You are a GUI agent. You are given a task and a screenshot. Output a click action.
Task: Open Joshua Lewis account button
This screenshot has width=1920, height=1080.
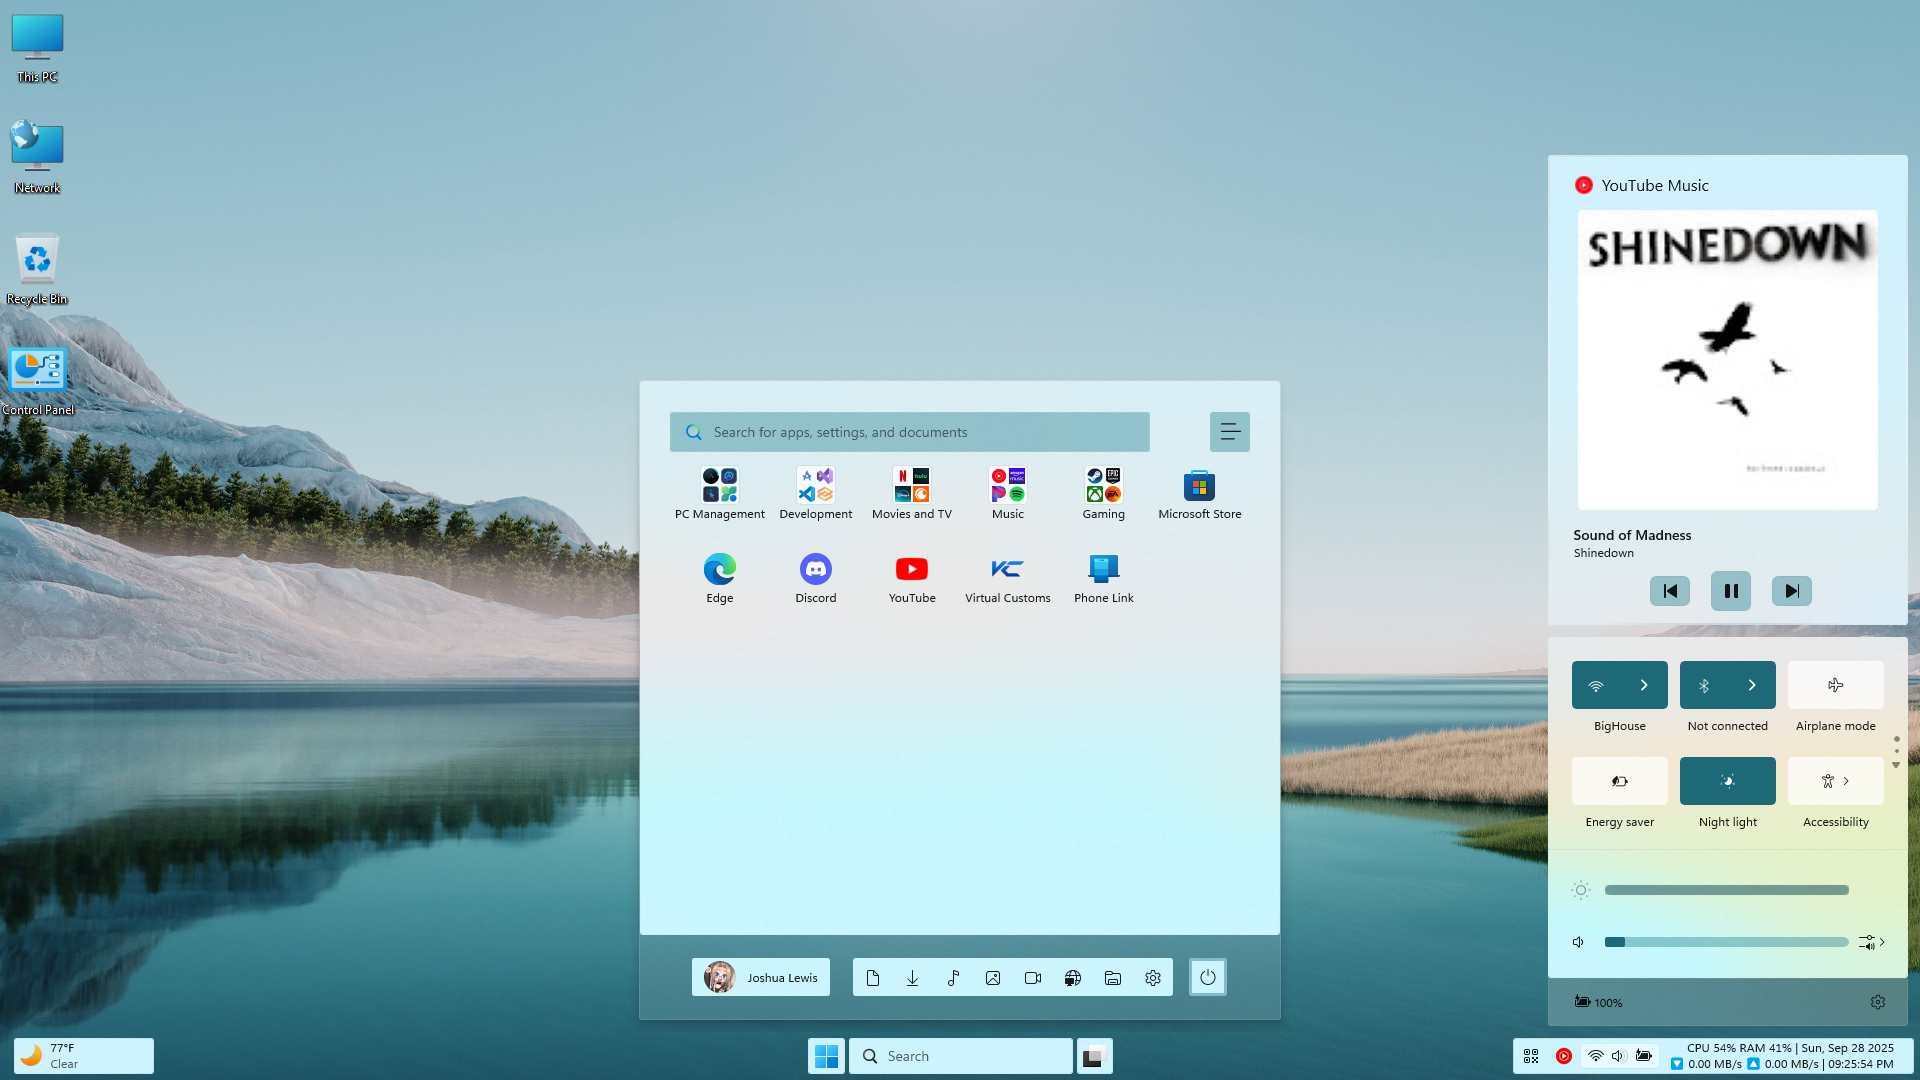761,978
